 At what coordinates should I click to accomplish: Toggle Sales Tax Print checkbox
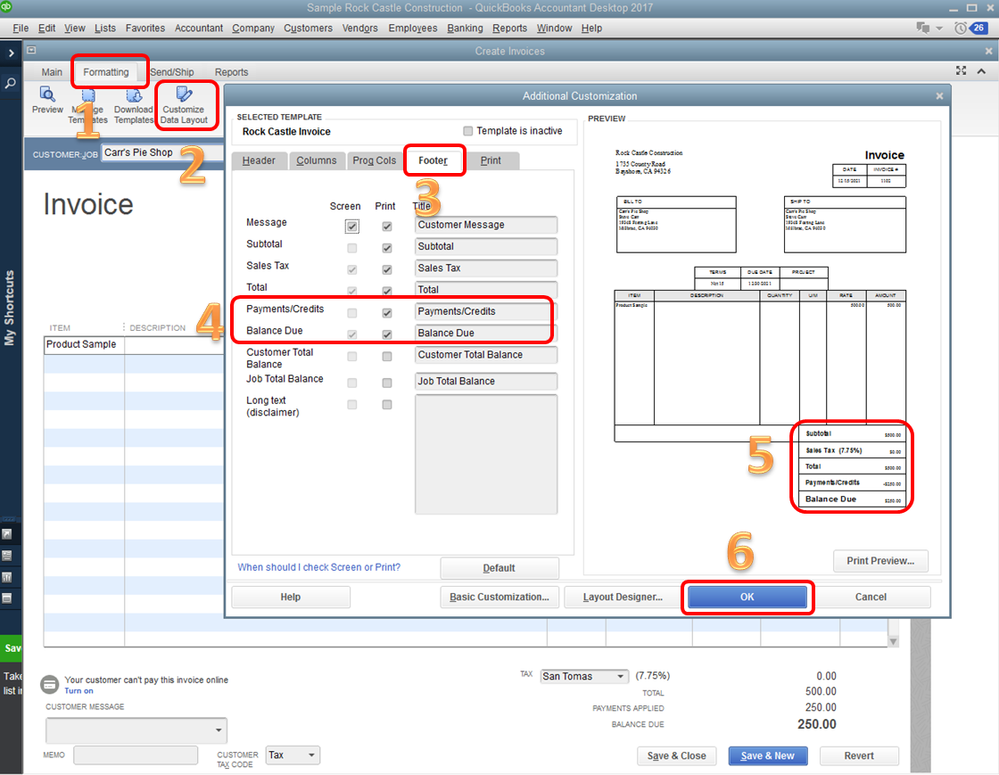point(387,270)
